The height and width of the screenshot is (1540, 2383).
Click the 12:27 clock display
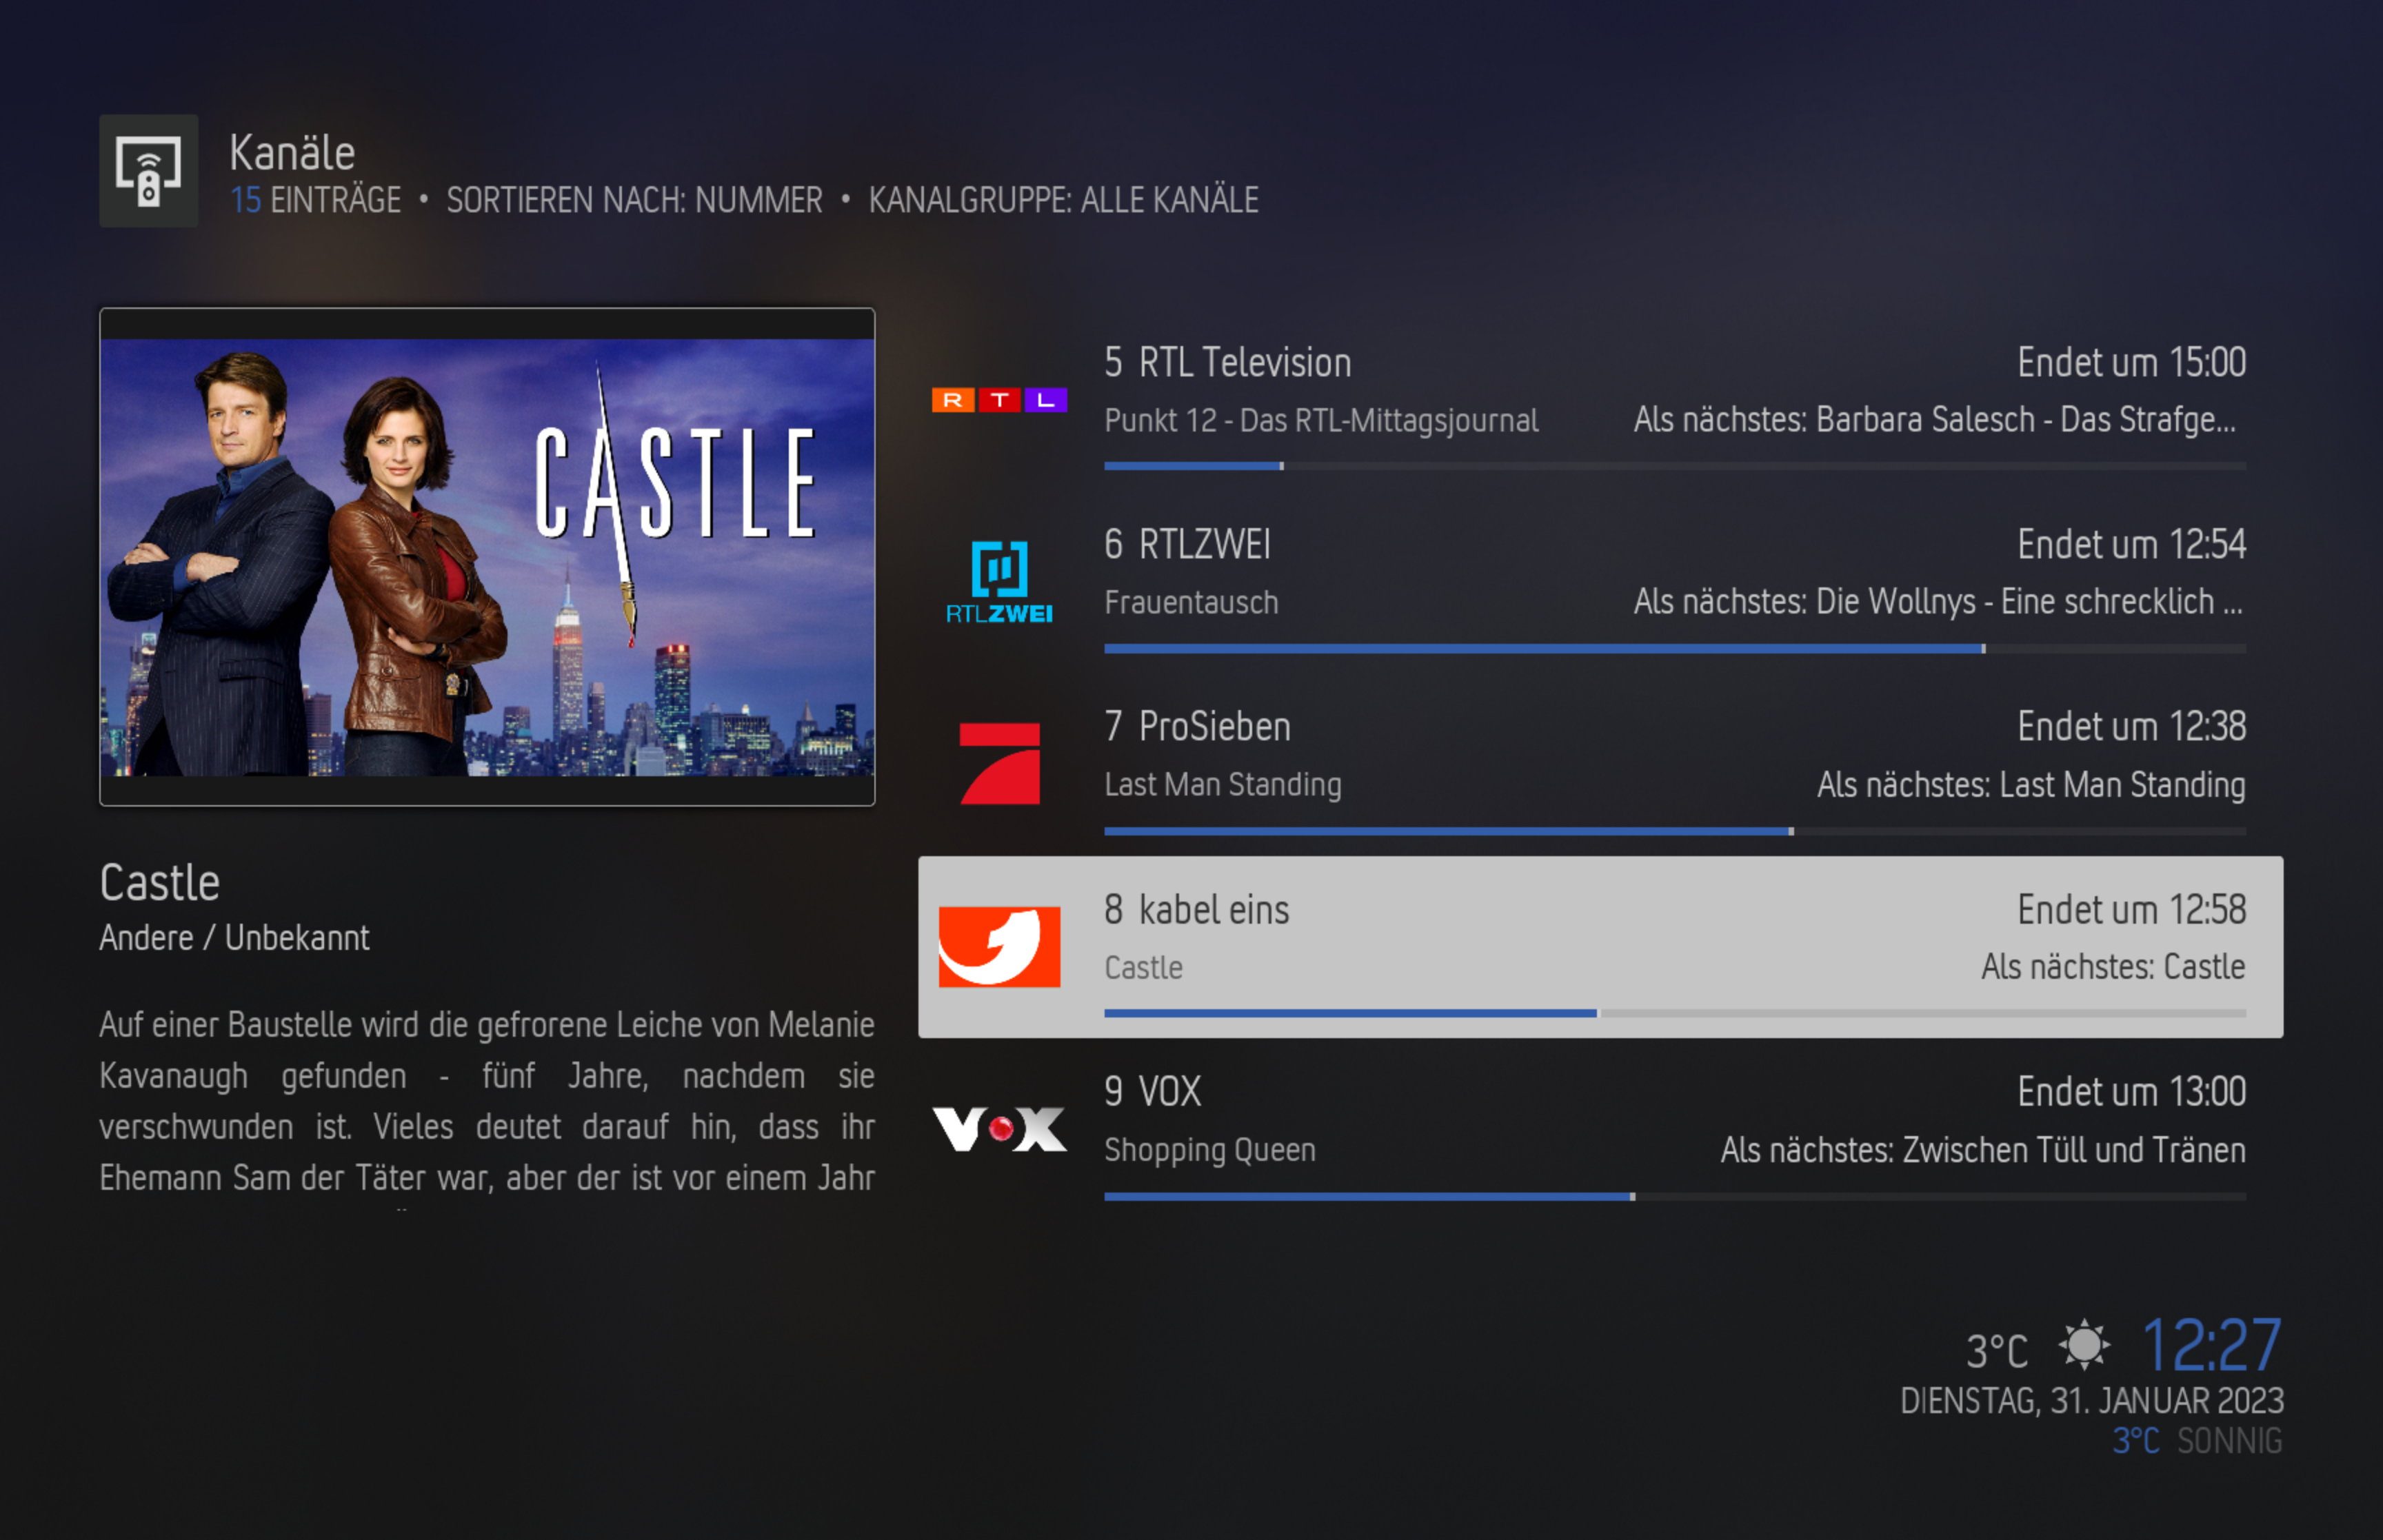pyautogui.click(x=2211, y=1345)
